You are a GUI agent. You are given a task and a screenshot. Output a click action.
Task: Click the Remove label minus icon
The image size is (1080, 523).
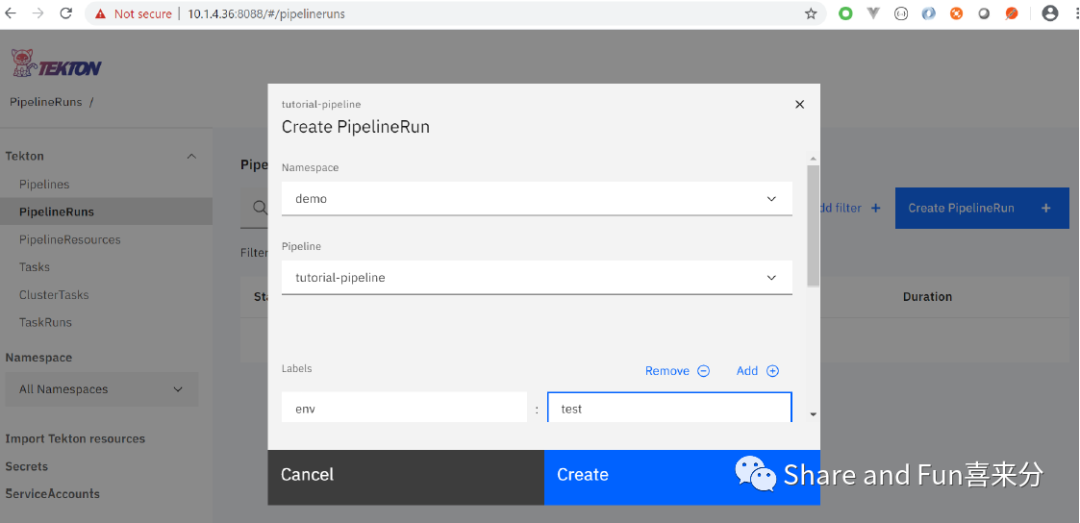(704, 371)
